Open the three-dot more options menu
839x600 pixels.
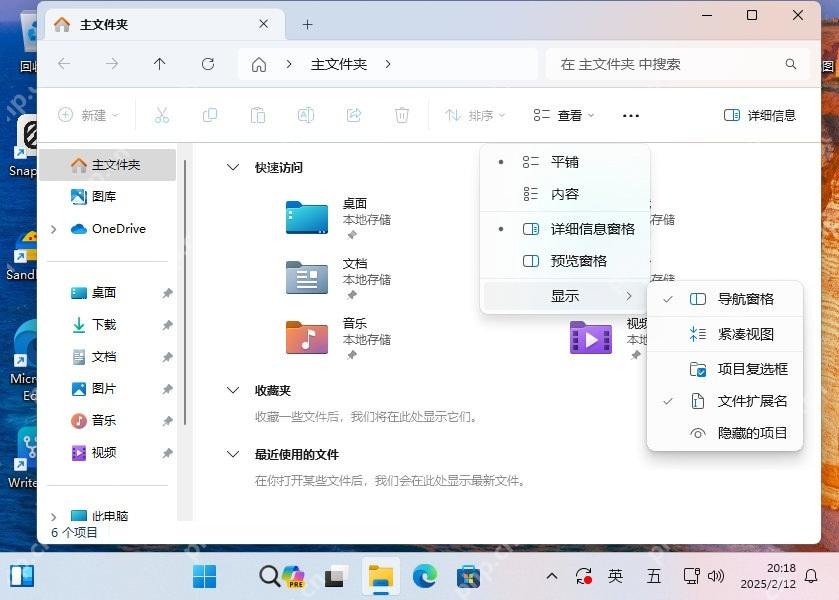(x=631, y=116)
